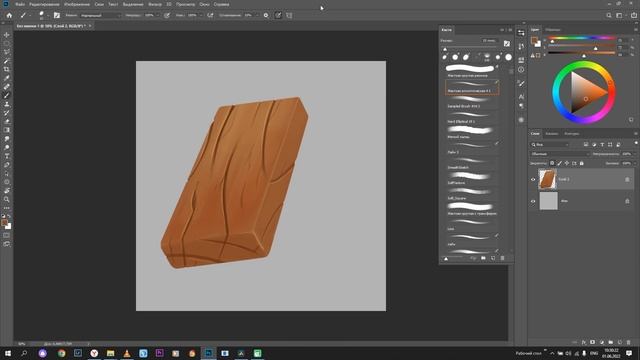
Task: Toggle airbrush build-up icon
Action: 210,16
